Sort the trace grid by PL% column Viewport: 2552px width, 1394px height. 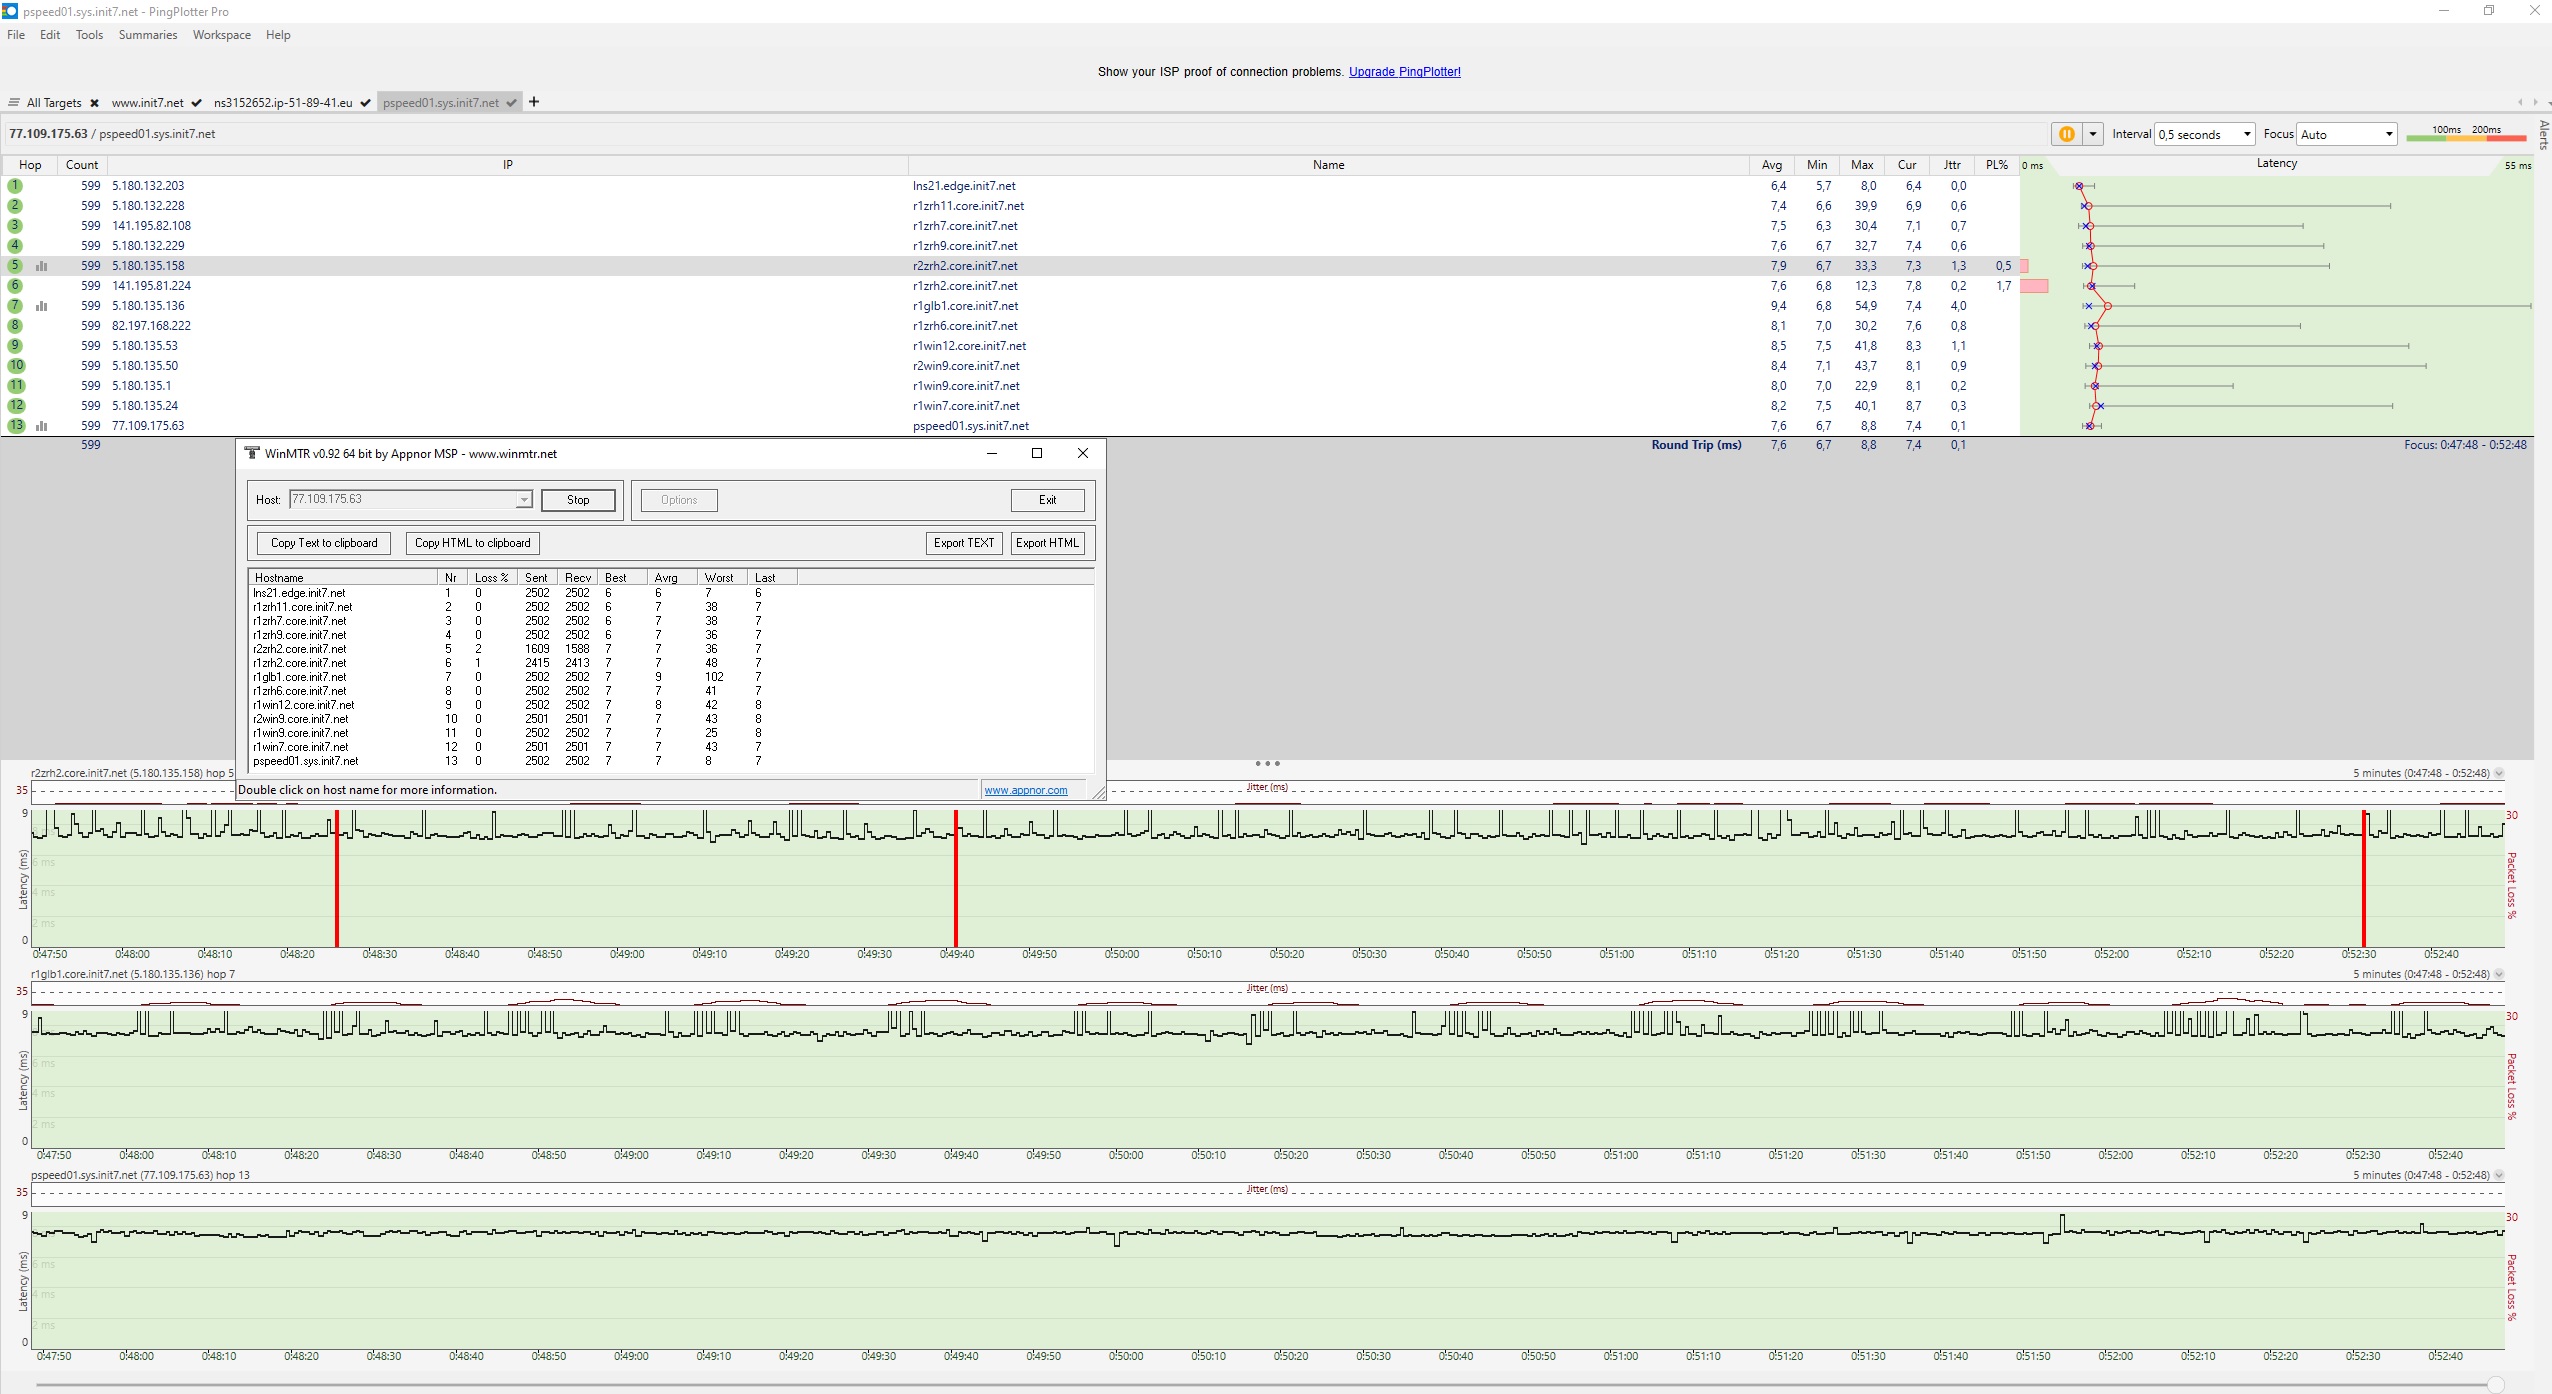tap(1996, 165)
